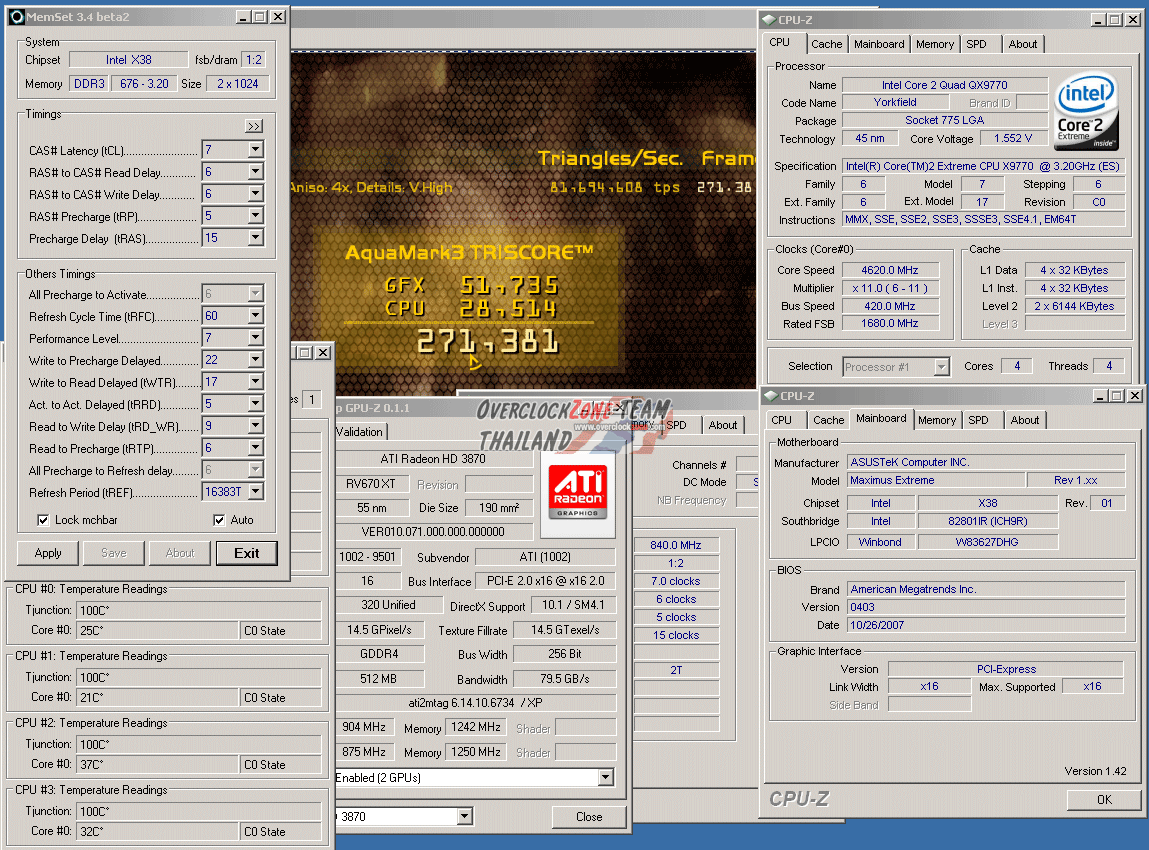The height and width of the screenshot is (850, 1149).
Task: Open the Refresh Cycle Time (tRFC) dropdown
Action: click(255, 316)
